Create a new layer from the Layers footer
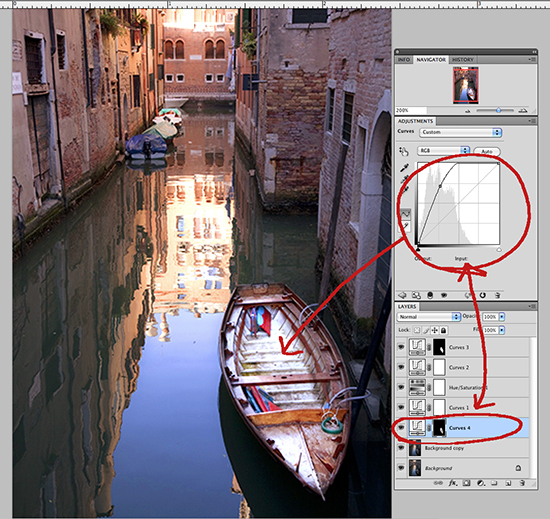The width and height of the screenshot is (550, 519). click(508, 483)
